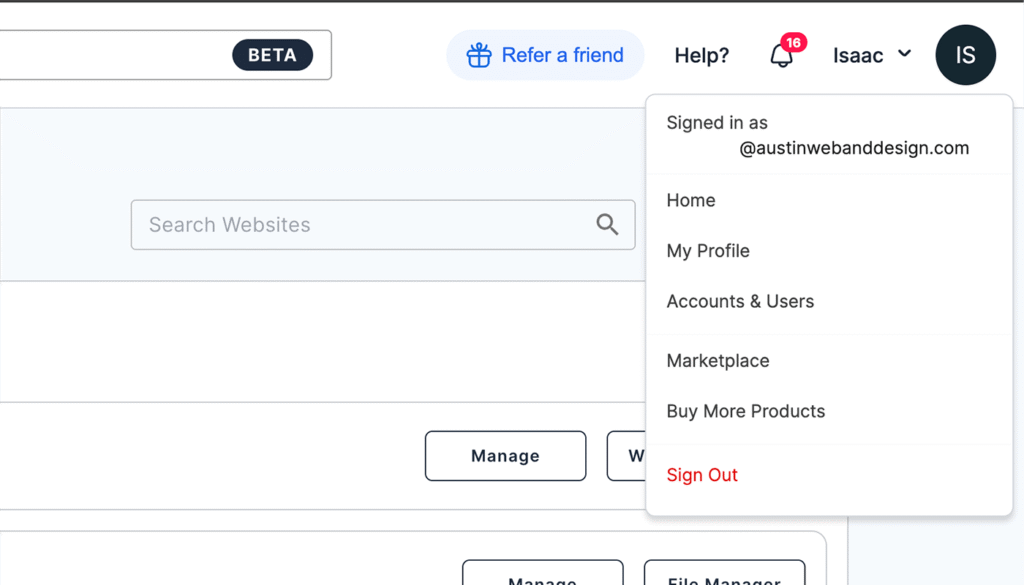Viewport: 1024px width, 585px height.
Task: Click the upper Manage button
Action: [505, 456]
